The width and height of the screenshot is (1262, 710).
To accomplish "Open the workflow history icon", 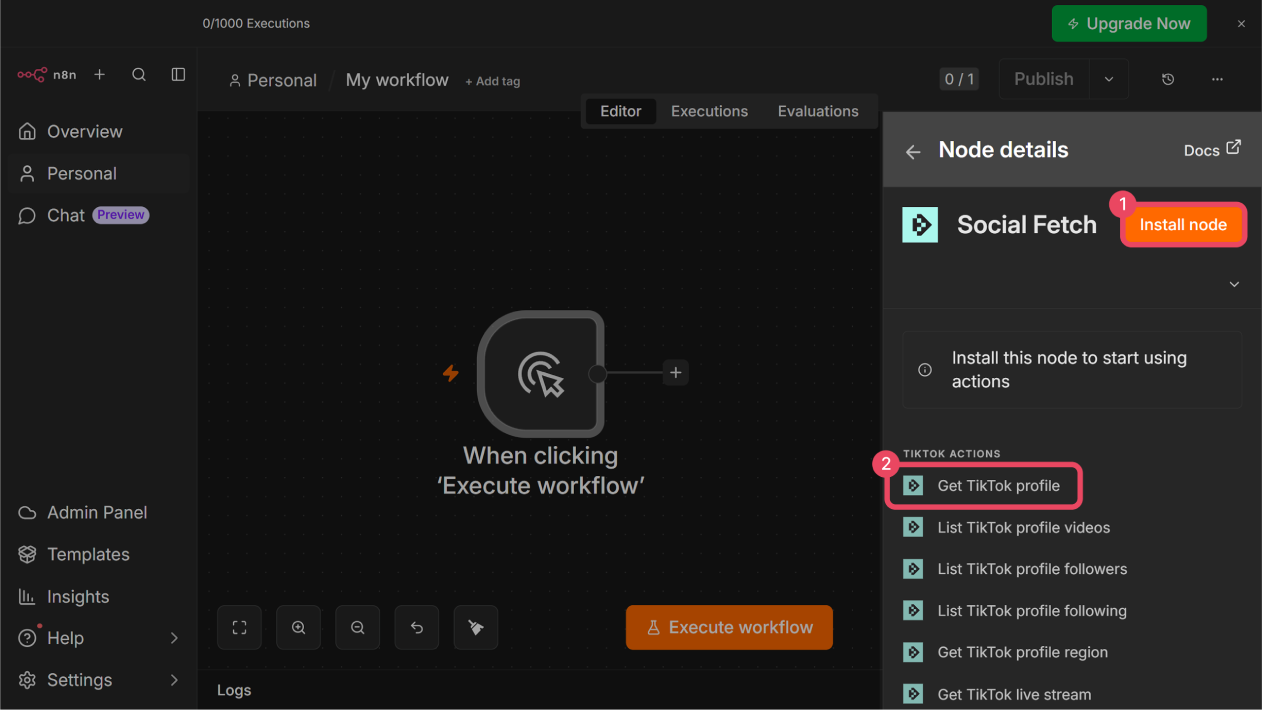I will coord(1168,79).
